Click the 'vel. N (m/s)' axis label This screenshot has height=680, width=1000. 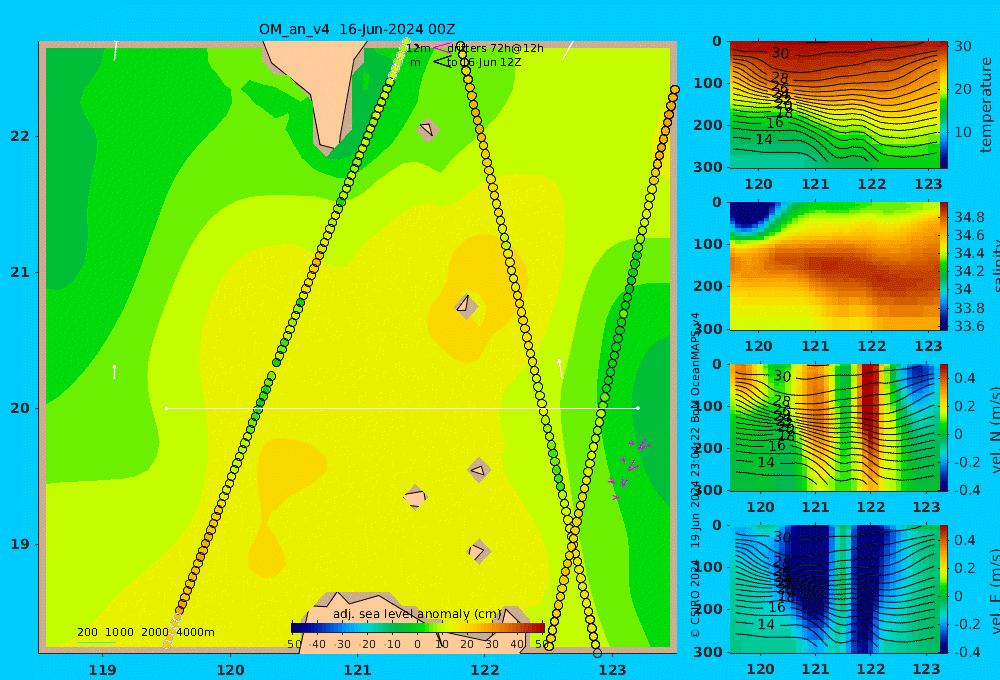[x=994, y=429]
